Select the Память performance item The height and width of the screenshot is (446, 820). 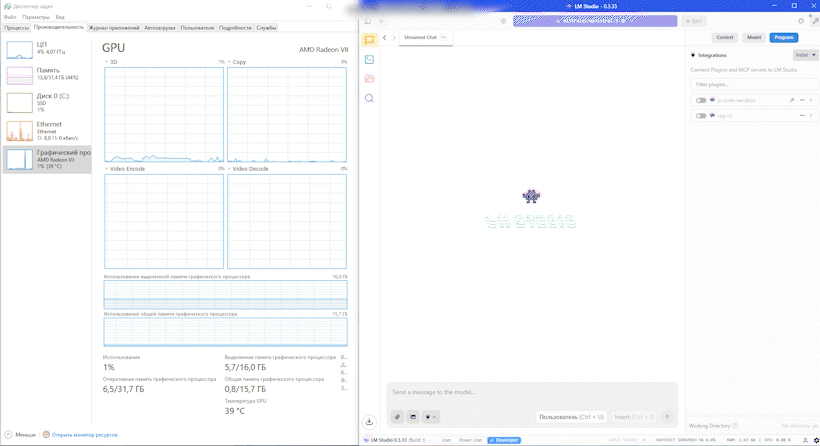tap(47, 74)
